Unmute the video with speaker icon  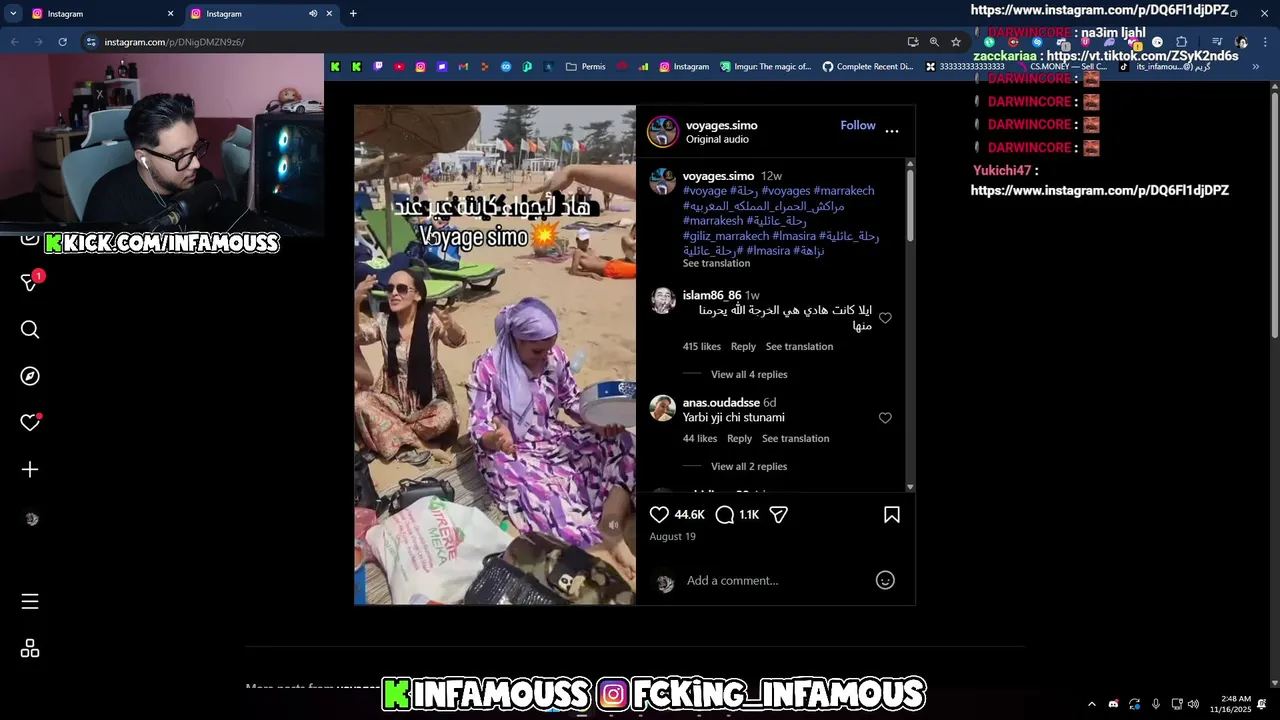(614, 525)
